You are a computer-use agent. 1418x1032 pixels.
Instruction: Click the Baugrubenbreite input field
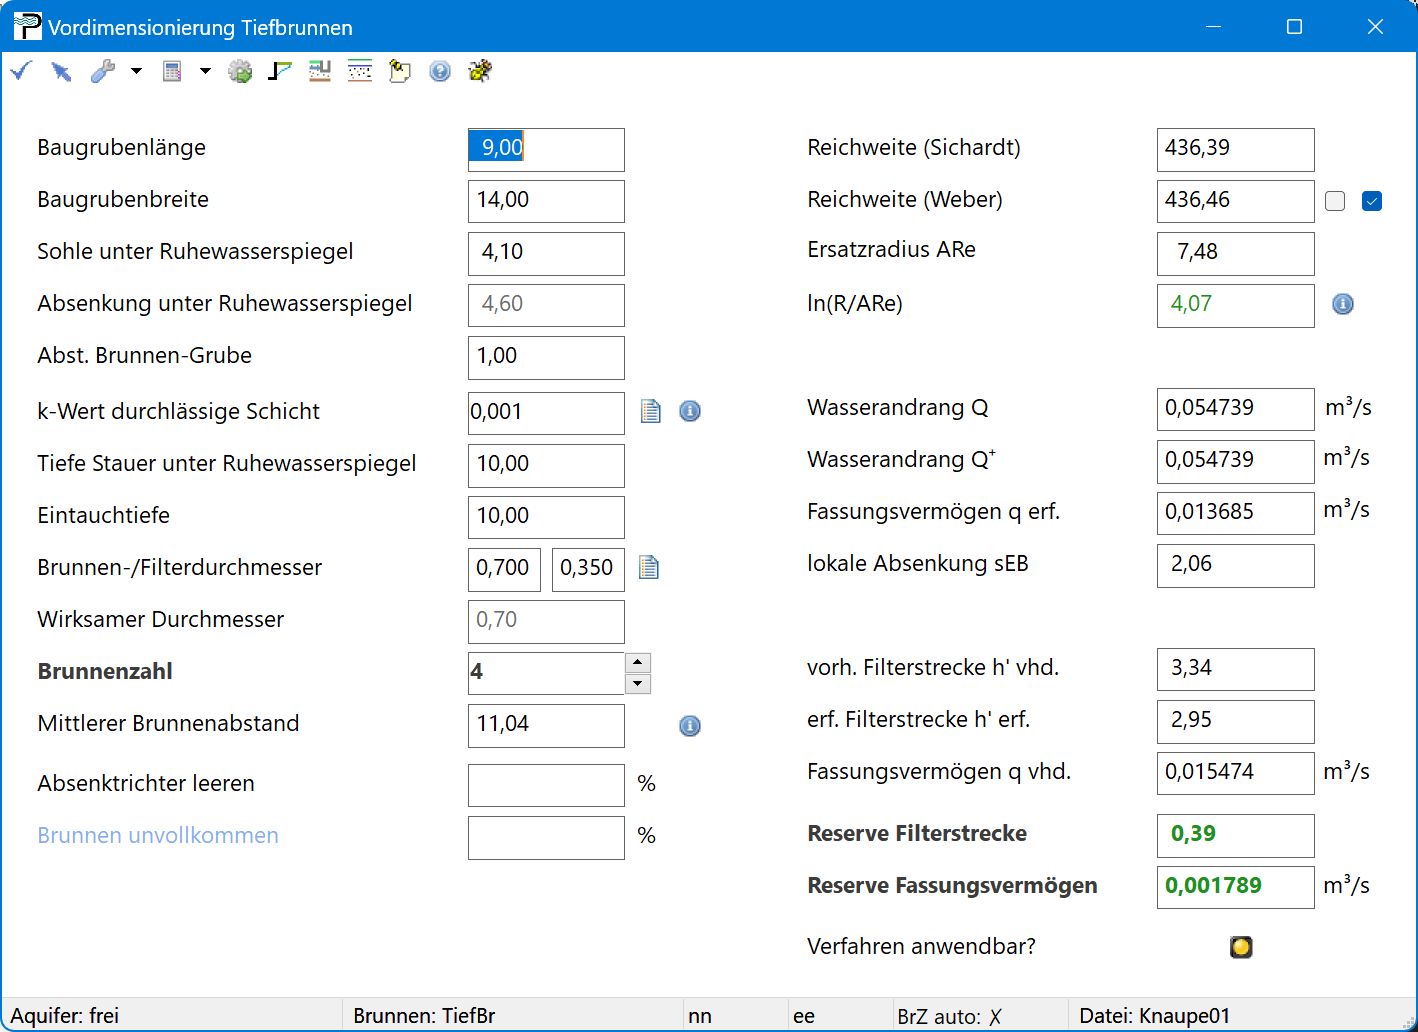546,201
